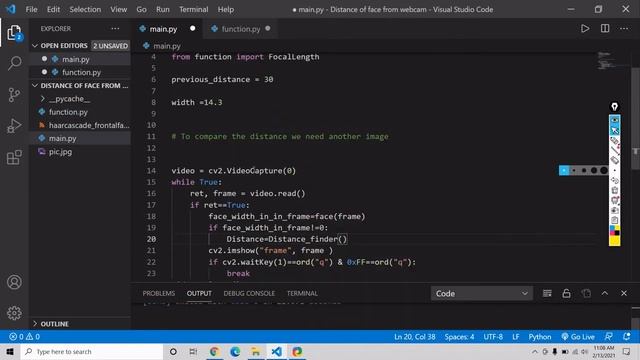Toggle cursor mode in annotation toolbar
This screenshot has height=360, width=640.
(x=614, y=130)
